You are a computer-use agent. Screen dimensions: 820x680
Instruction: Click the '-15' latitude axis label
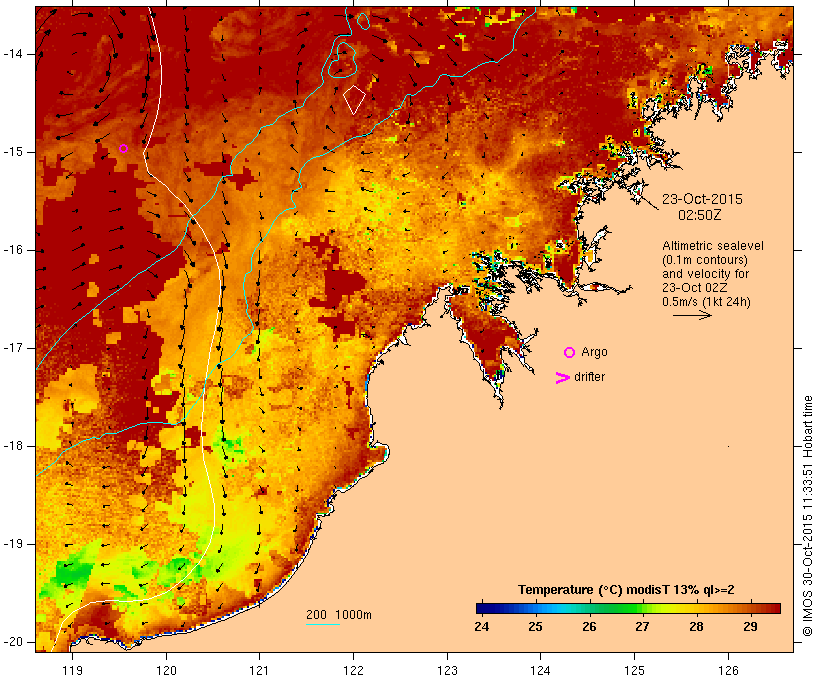[13, 152]
